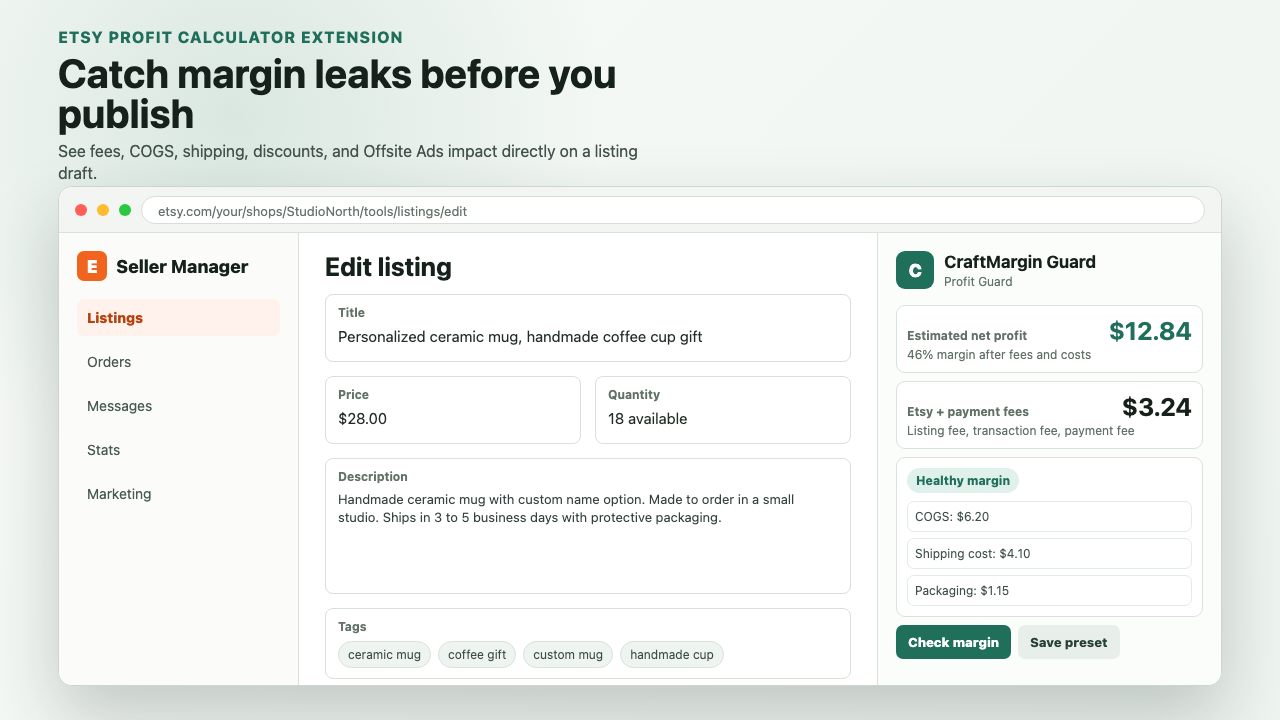Screen dimensions: 1280x720
Task: Click the Check margin button
Action: coord(953,642)
